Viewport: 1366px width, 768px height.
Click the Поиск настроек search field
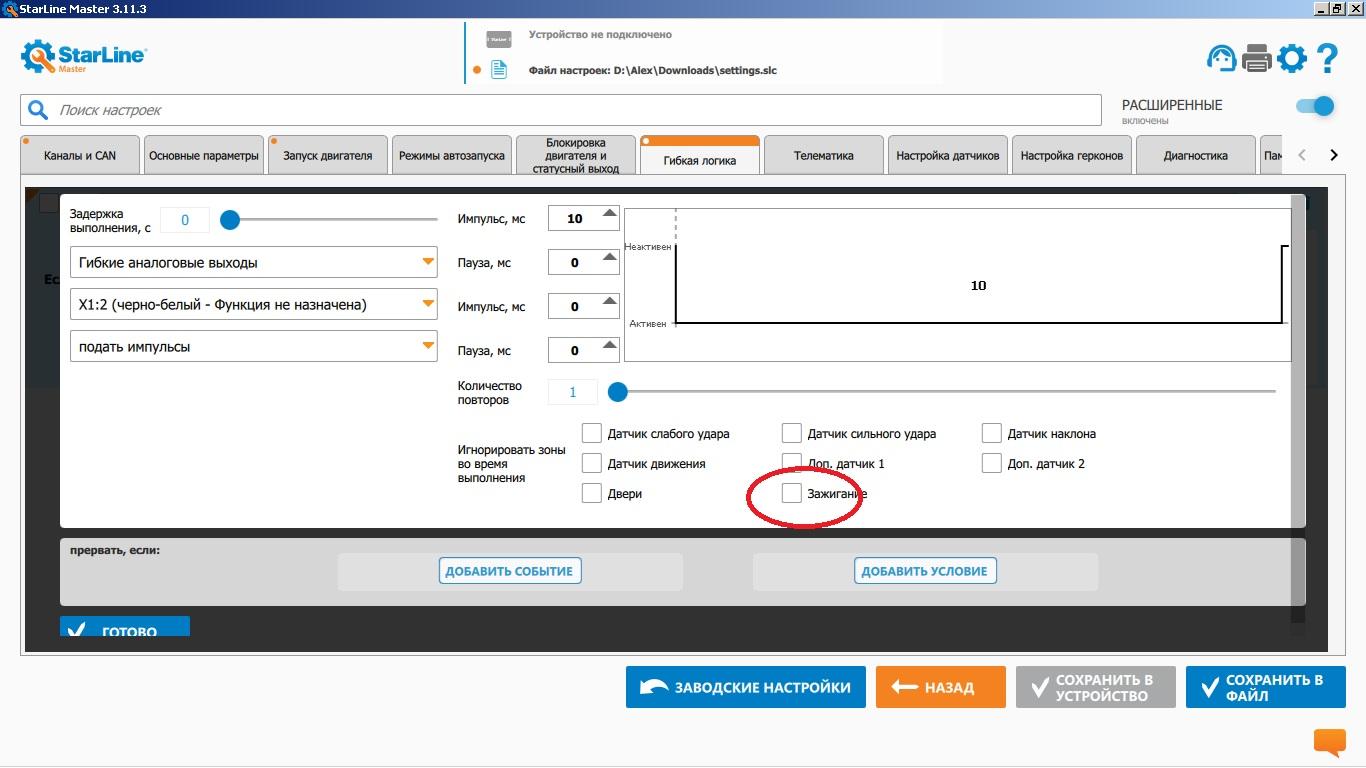(x=560, y=110)
